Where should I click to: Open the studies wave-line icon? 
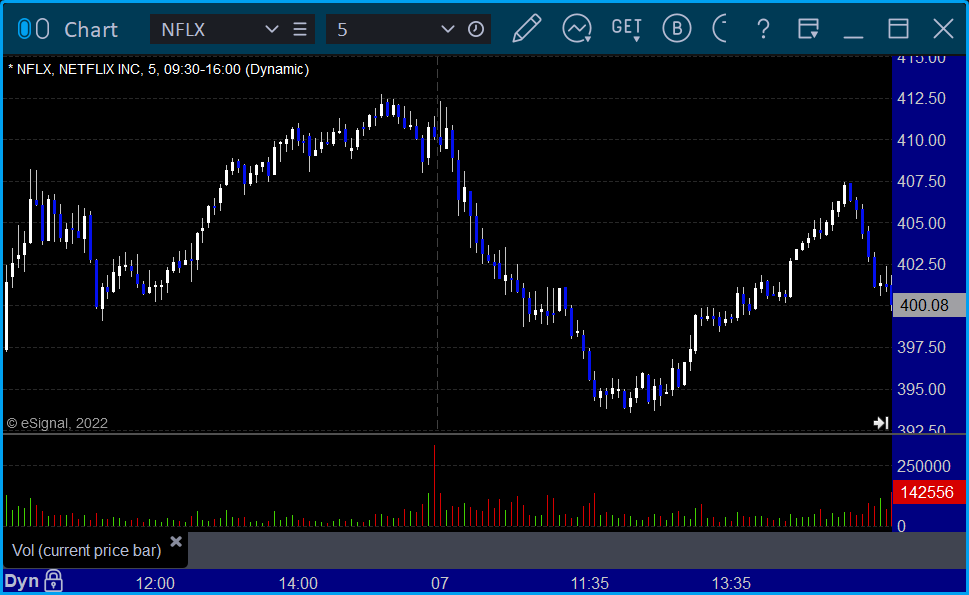(577, 29)
